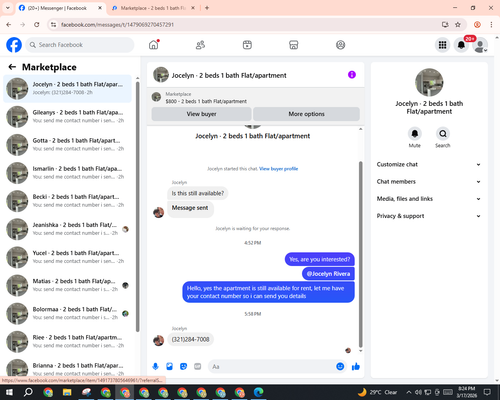Expand Customize chat section
The width and height of the screenshot is (500, 400).
tap(429, 164)
